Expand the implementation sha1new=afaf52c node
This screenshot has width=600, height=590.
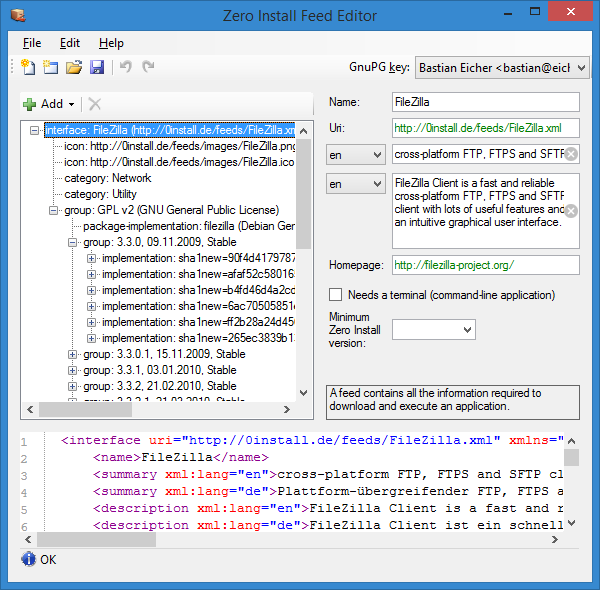[x=91, y=275]
